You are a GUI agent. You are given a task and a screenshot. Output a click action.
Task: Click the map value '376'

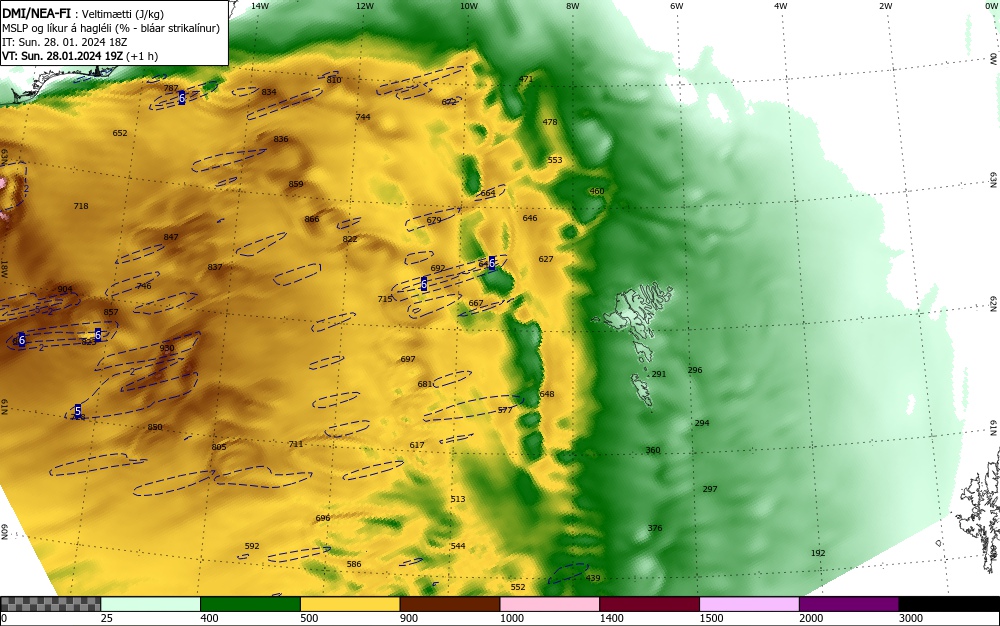point(655,528)
